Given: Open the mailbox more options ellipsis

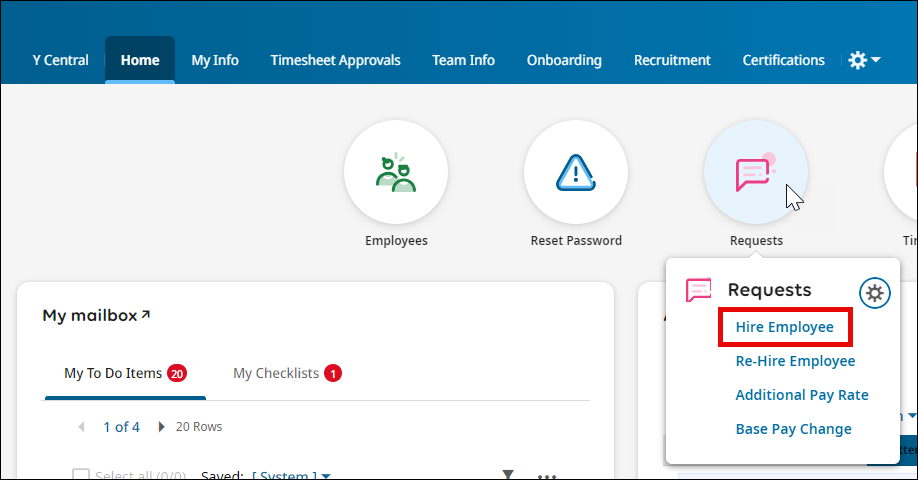Looking at the screenshot, I should [547, 476].
